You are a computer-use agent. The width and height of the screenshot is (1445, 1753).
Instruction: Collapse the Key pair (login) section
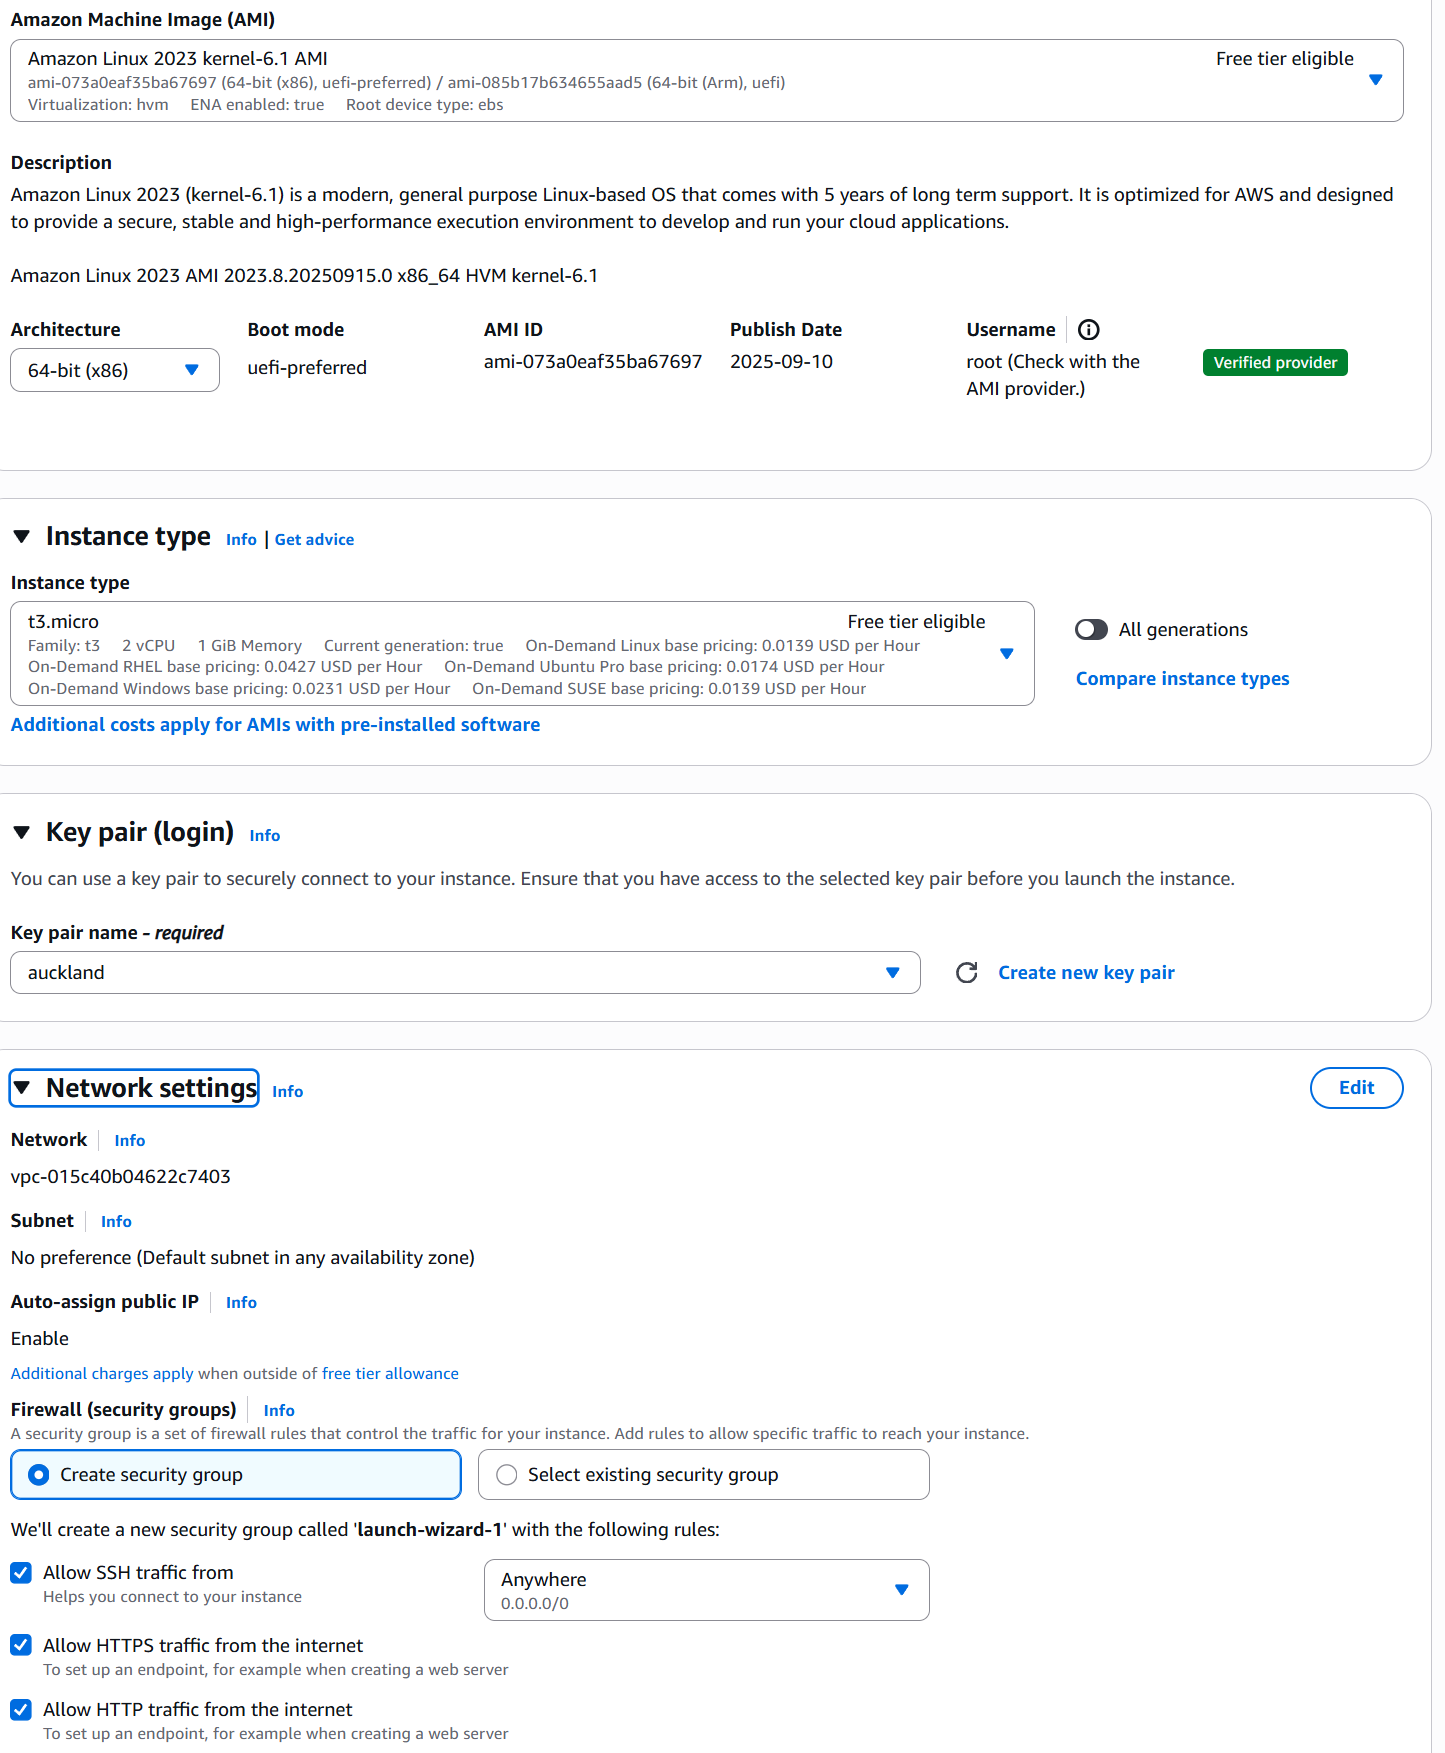point(22,833)
